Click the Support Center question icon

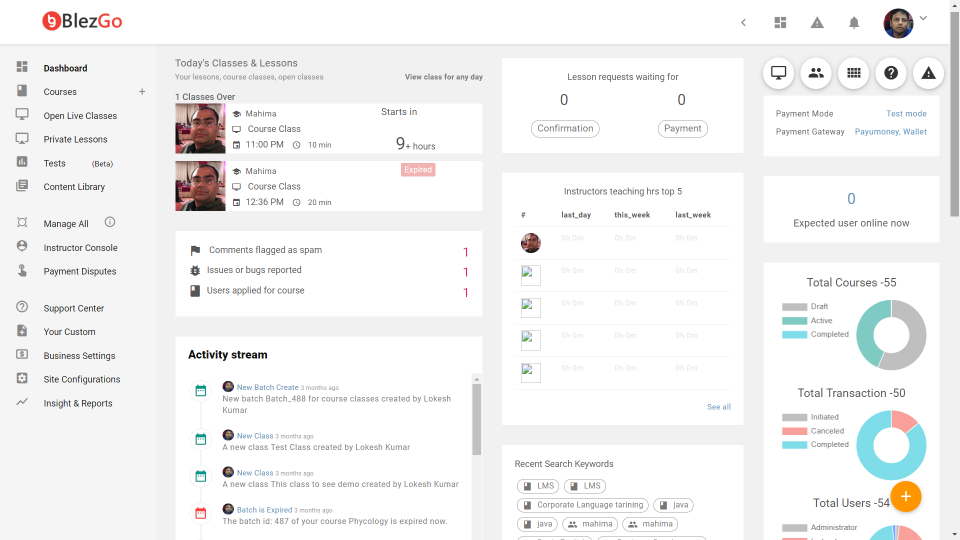click(x=22, y=307)
